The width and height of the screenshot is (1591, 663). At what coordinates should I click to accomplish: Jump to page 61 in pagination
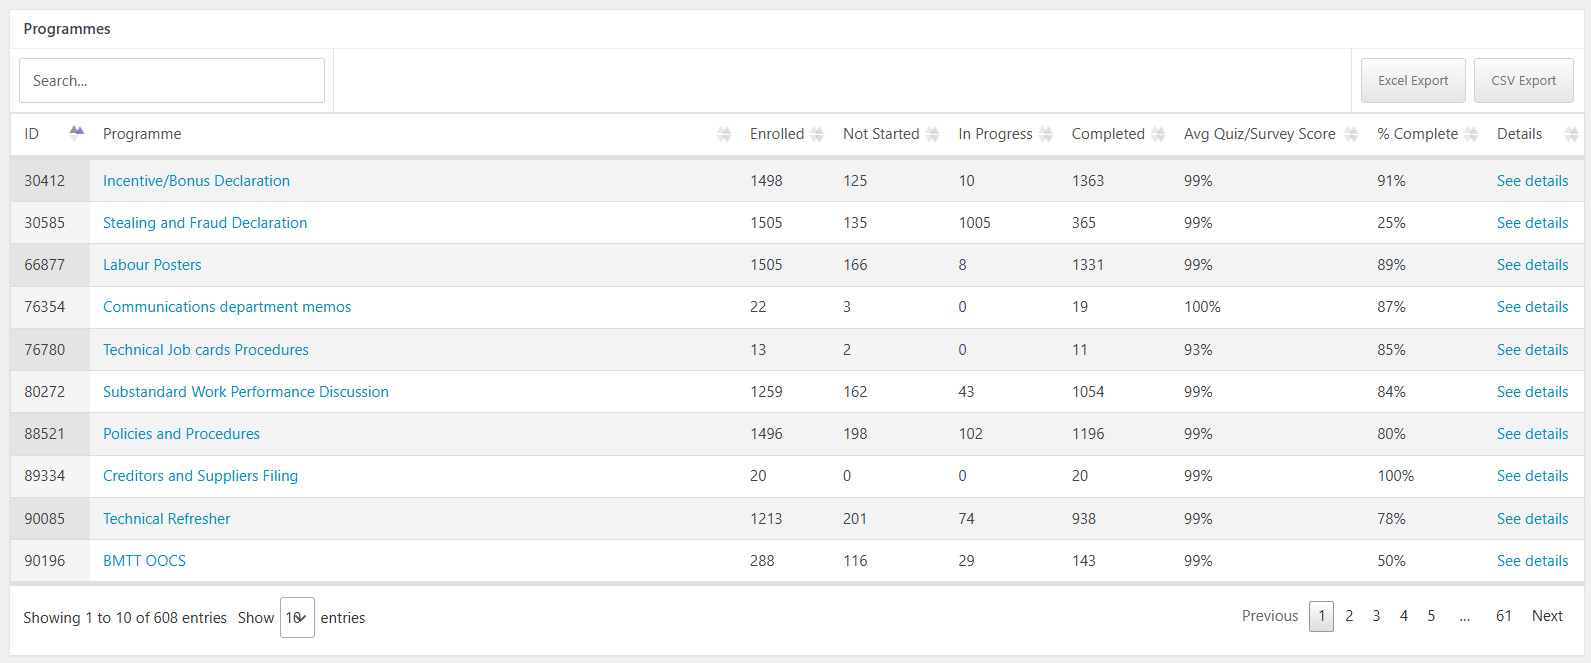coord(1503,616)
